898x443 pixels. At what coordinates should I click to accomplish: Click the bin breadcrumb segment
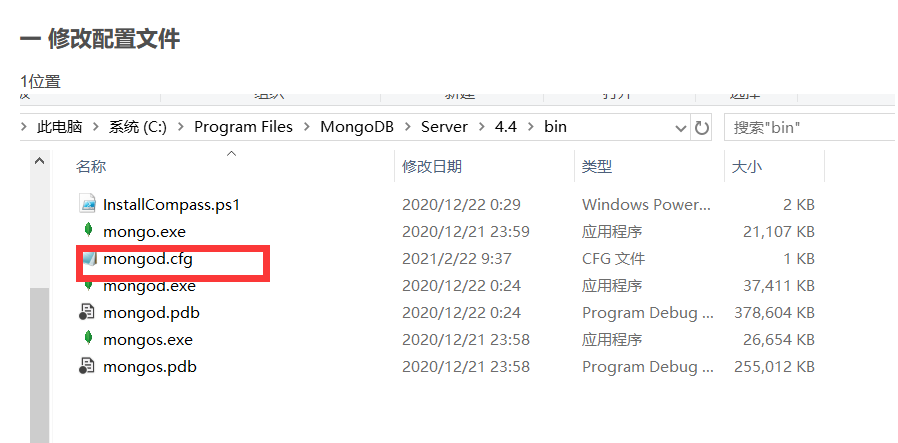pyautogui.click(x=555, y=126)
